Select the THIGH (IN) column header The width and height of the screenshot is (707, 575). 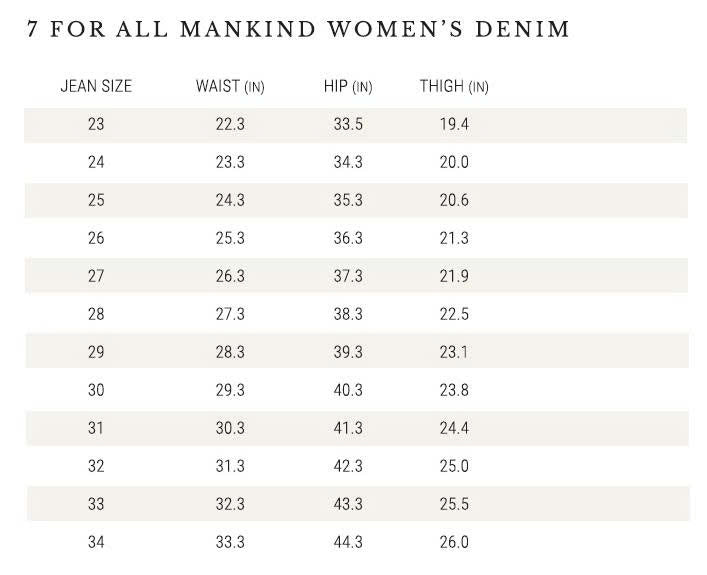(454, 87)
